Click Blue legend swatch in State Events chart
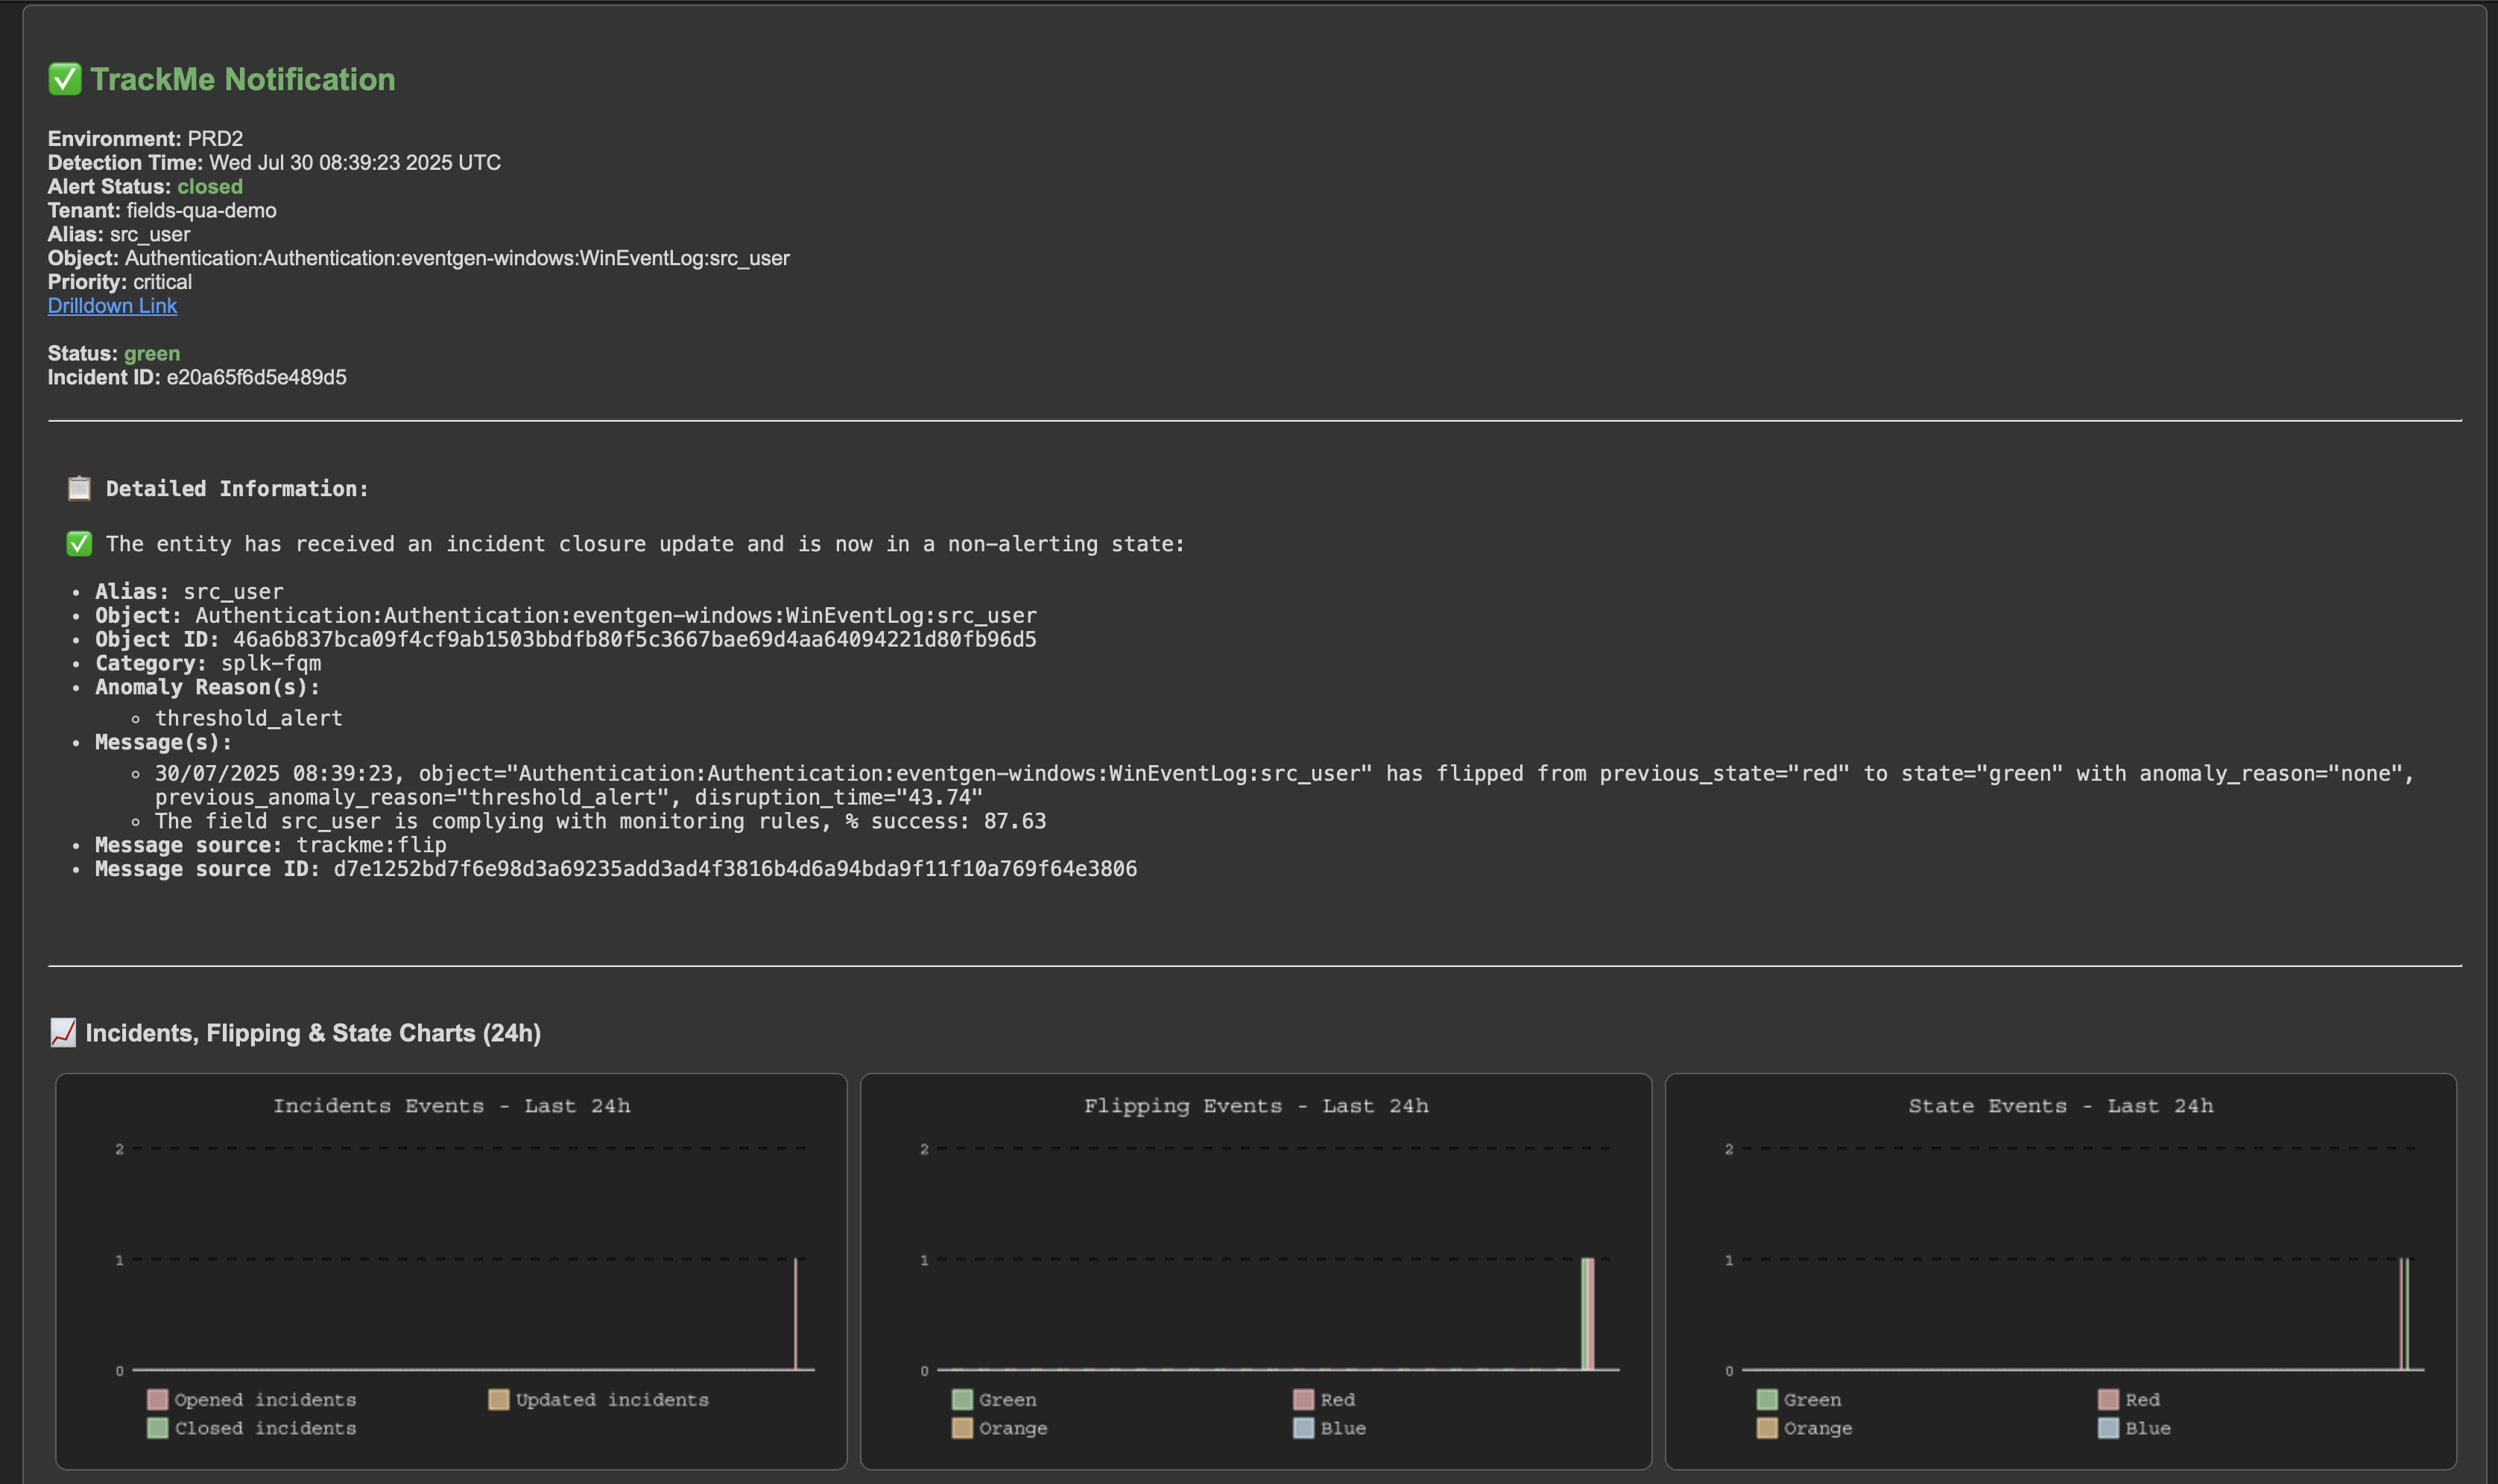This screenshot has width=2498, height=1484. [2108, 1428]
